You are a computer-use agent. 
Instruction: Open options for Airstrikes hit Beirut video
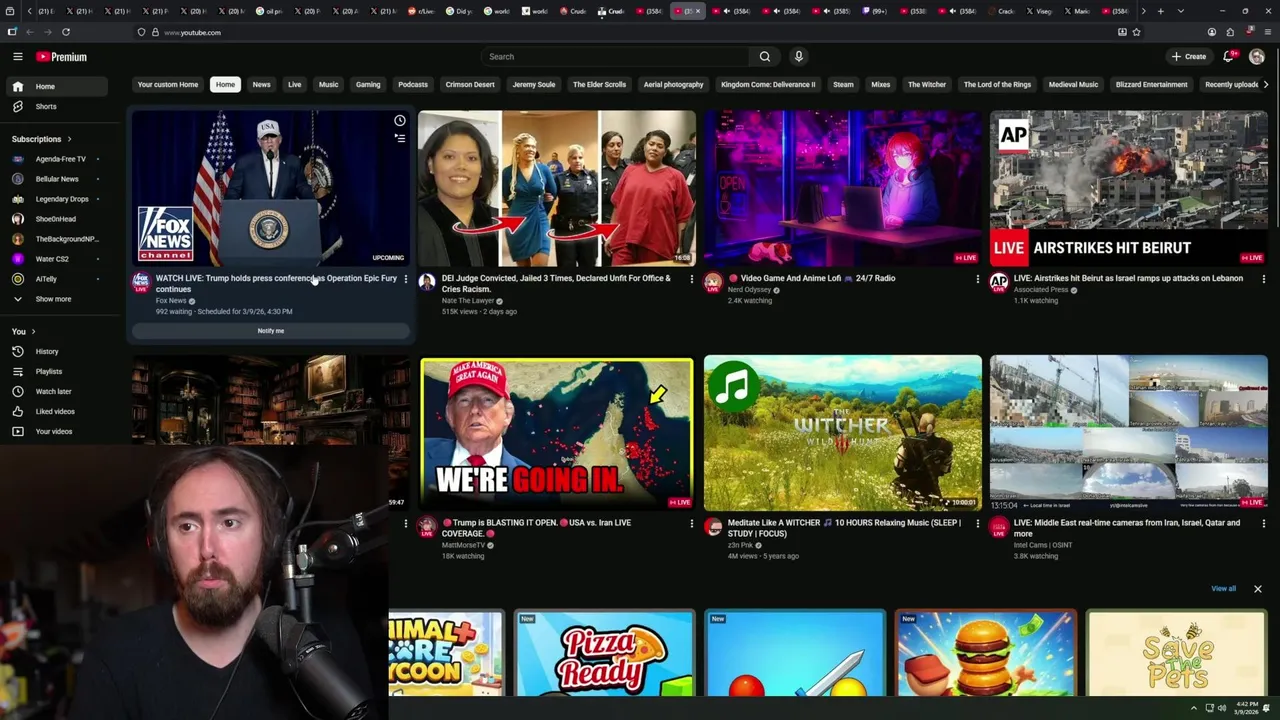pos(1263,279)
